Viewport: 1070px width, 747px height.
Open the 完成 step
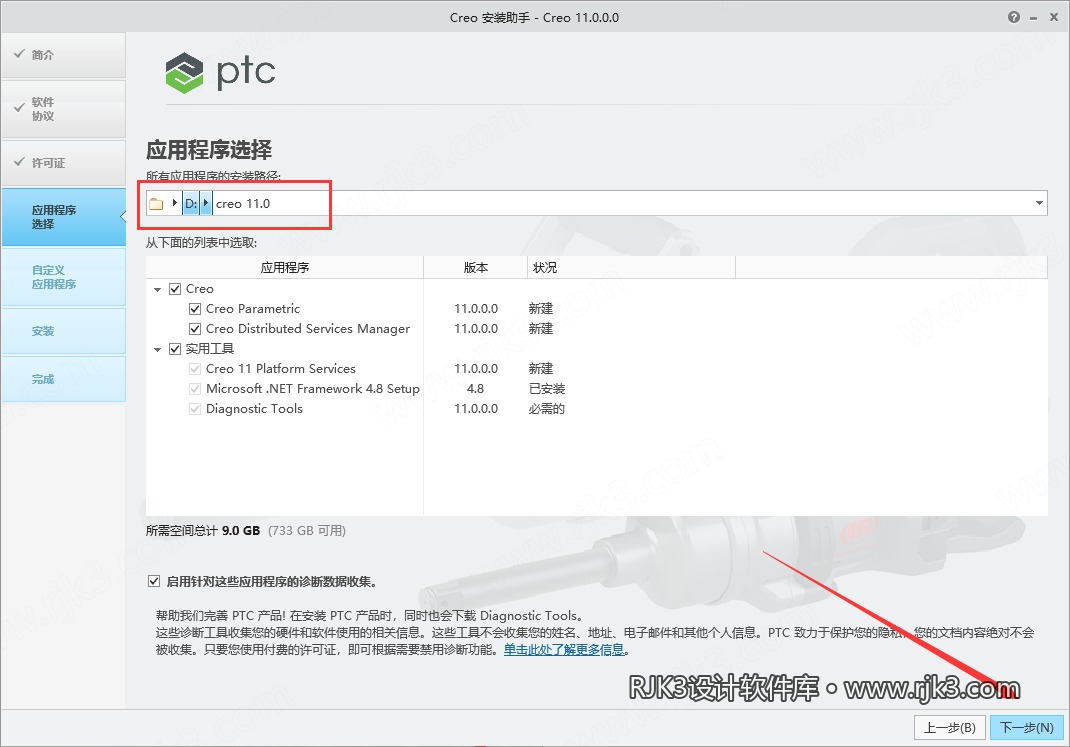pos(63,379)
